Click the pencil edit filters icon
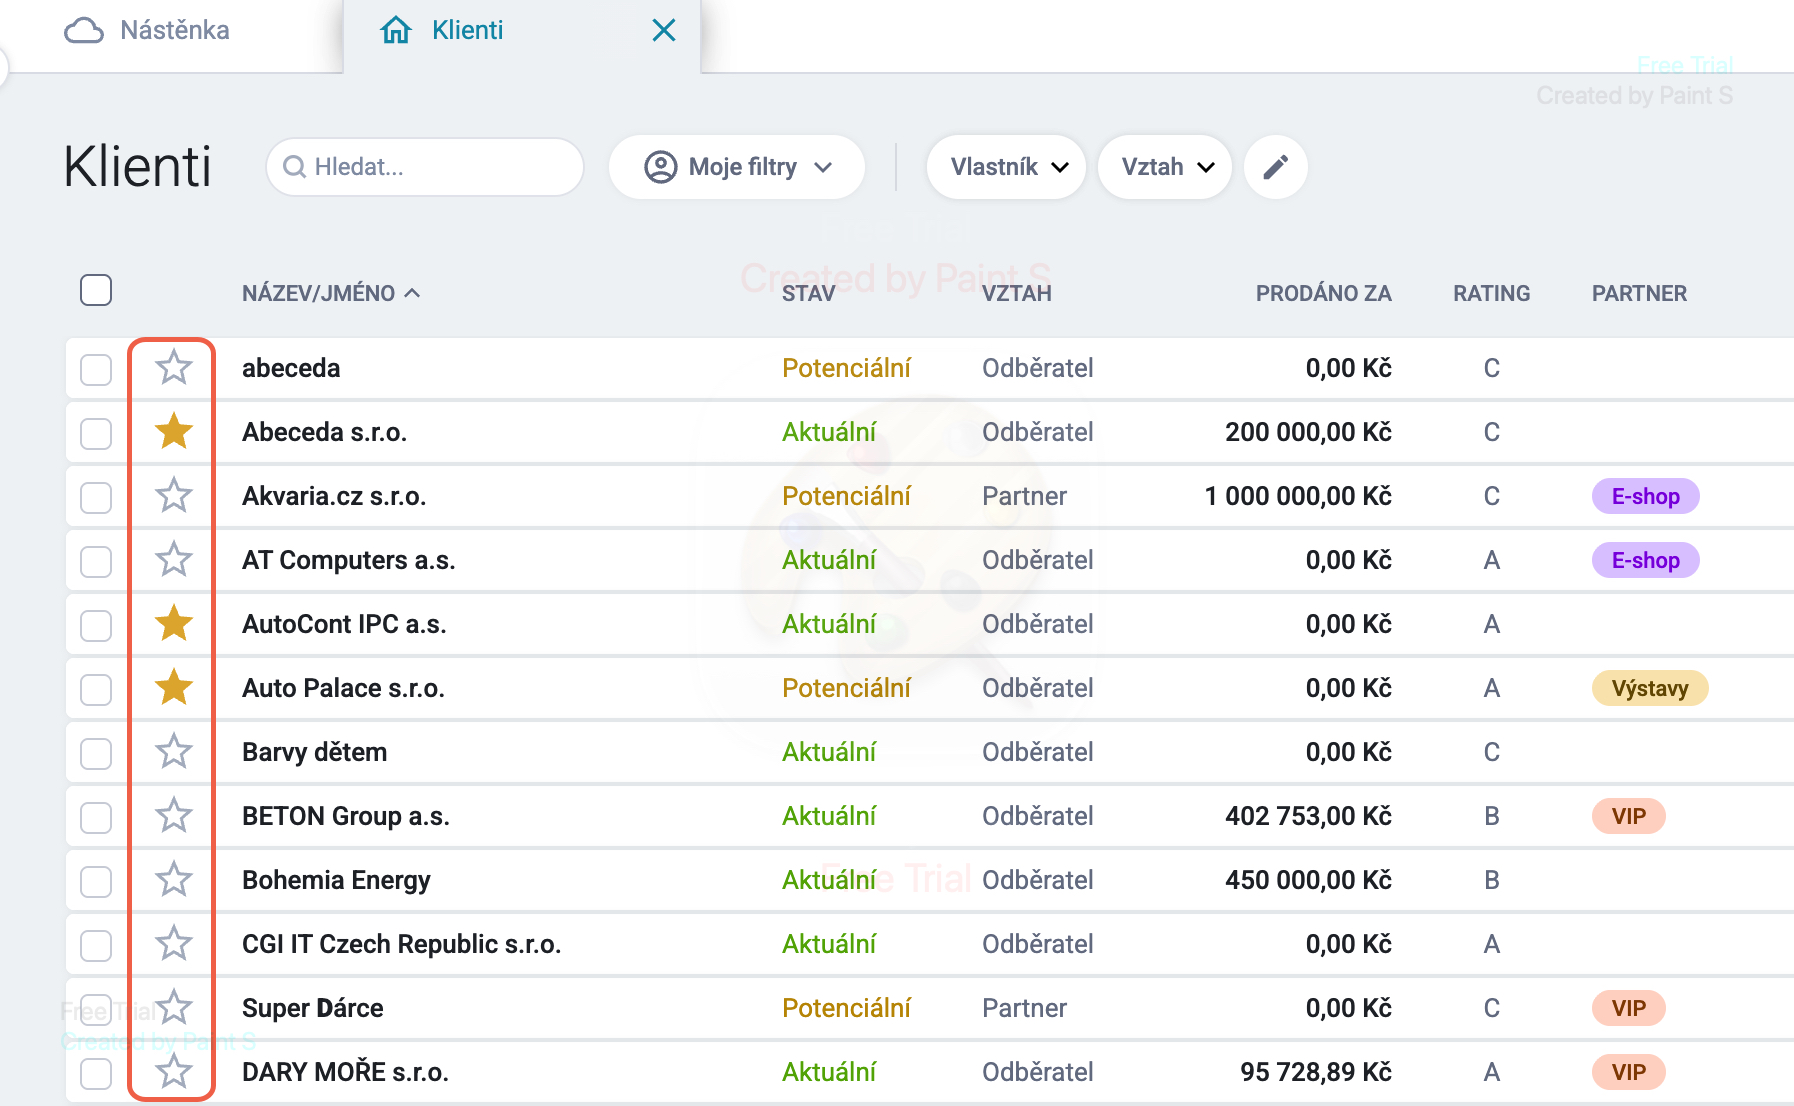 click(x=1276, y=167)
